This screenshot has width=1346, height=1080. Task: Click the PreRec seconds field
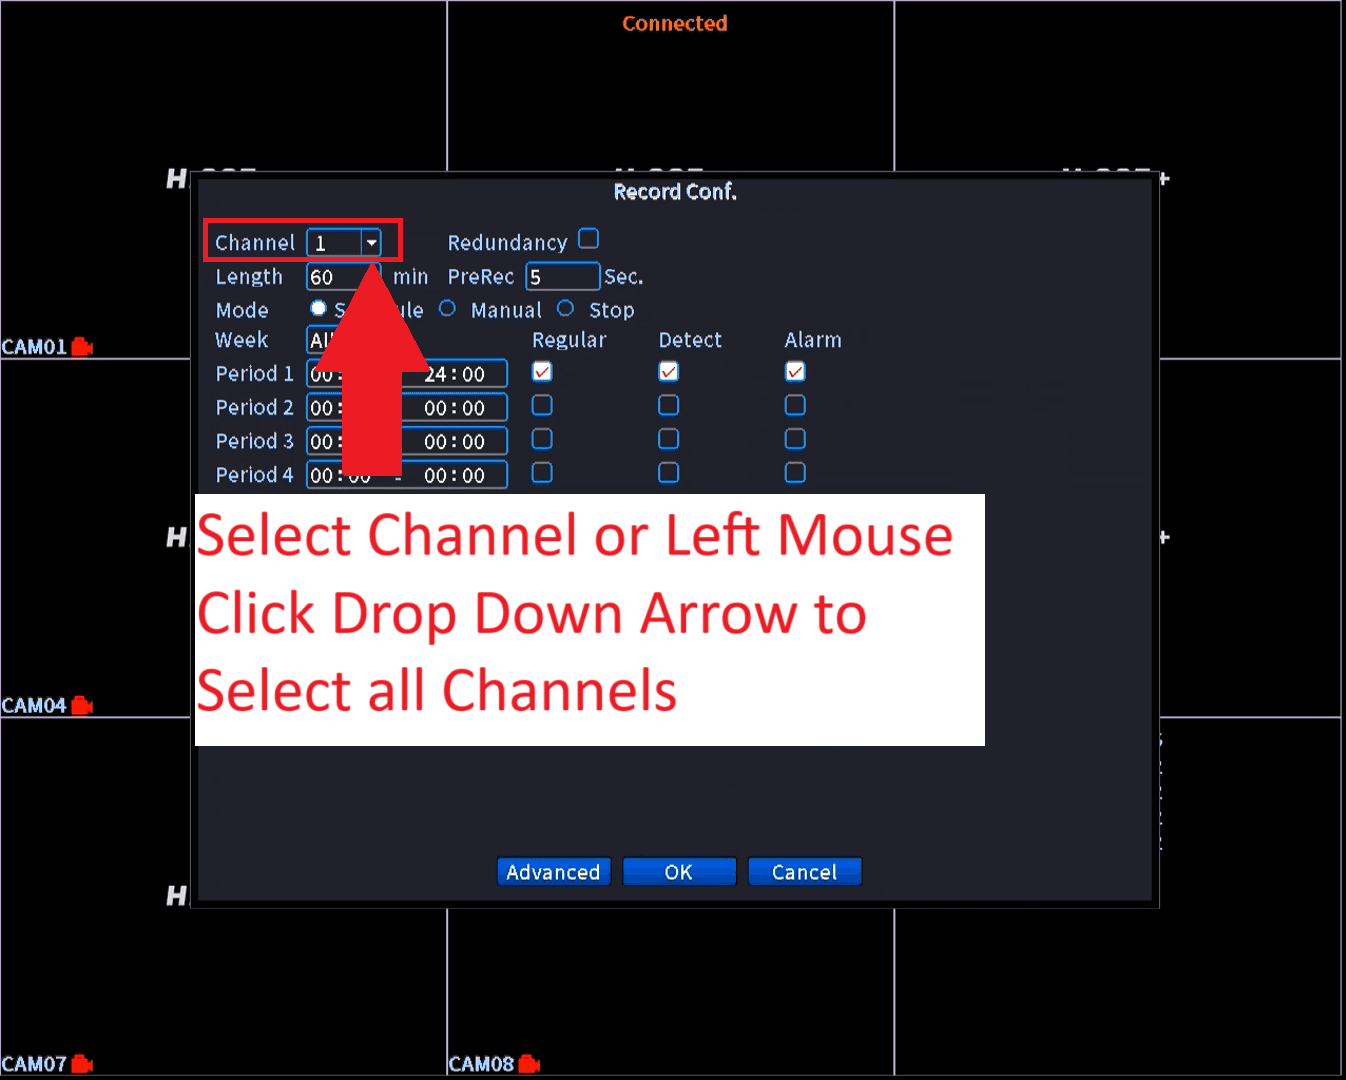click(563, 277)
